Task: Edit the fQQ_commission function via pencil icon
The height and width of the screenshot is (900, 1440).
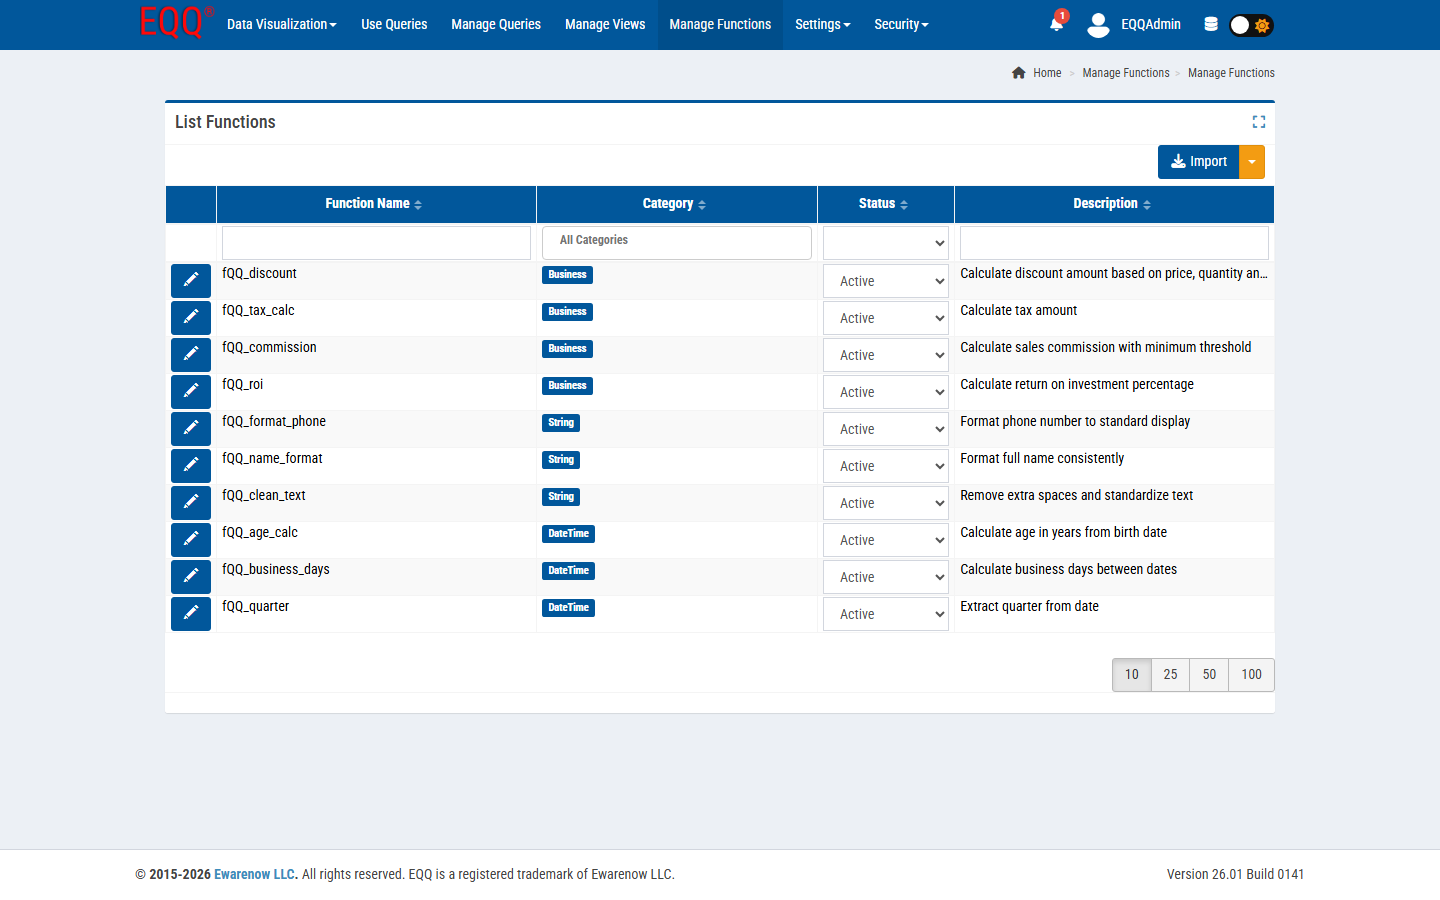Action: pyautogui.click(x=190, y=354)
